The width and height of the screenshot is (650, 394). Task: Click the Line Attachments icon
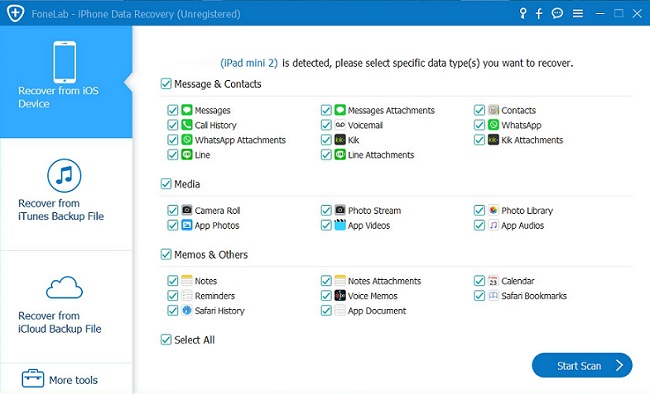340,154
